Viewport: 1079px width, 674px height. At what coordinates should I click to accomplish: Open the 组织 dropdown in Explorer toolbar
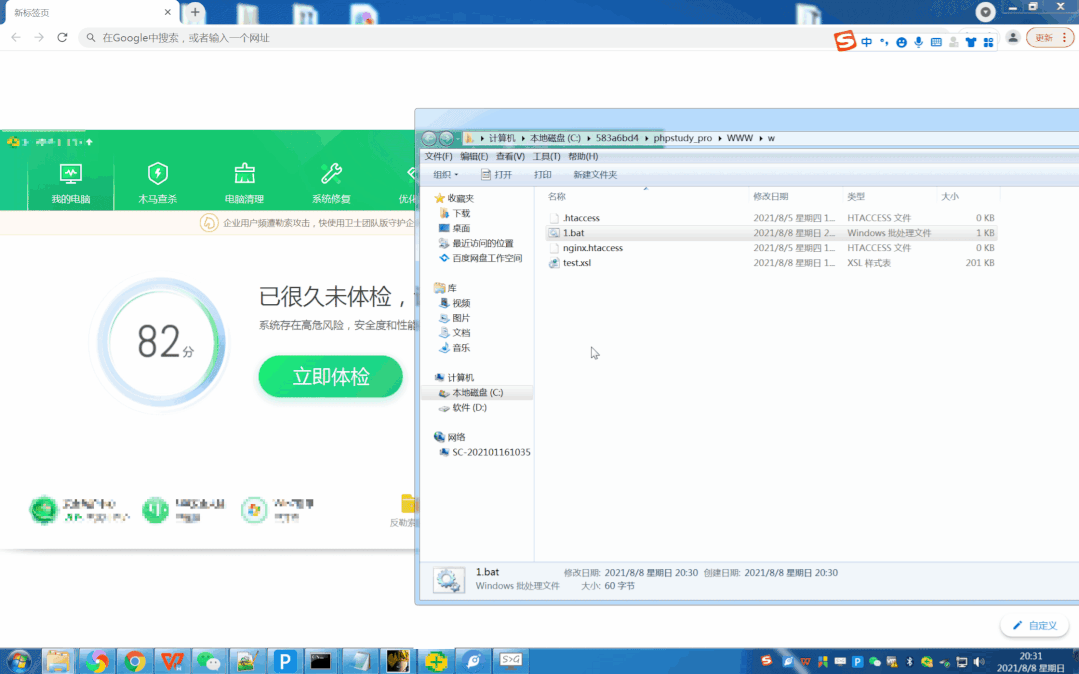point(445,175)
